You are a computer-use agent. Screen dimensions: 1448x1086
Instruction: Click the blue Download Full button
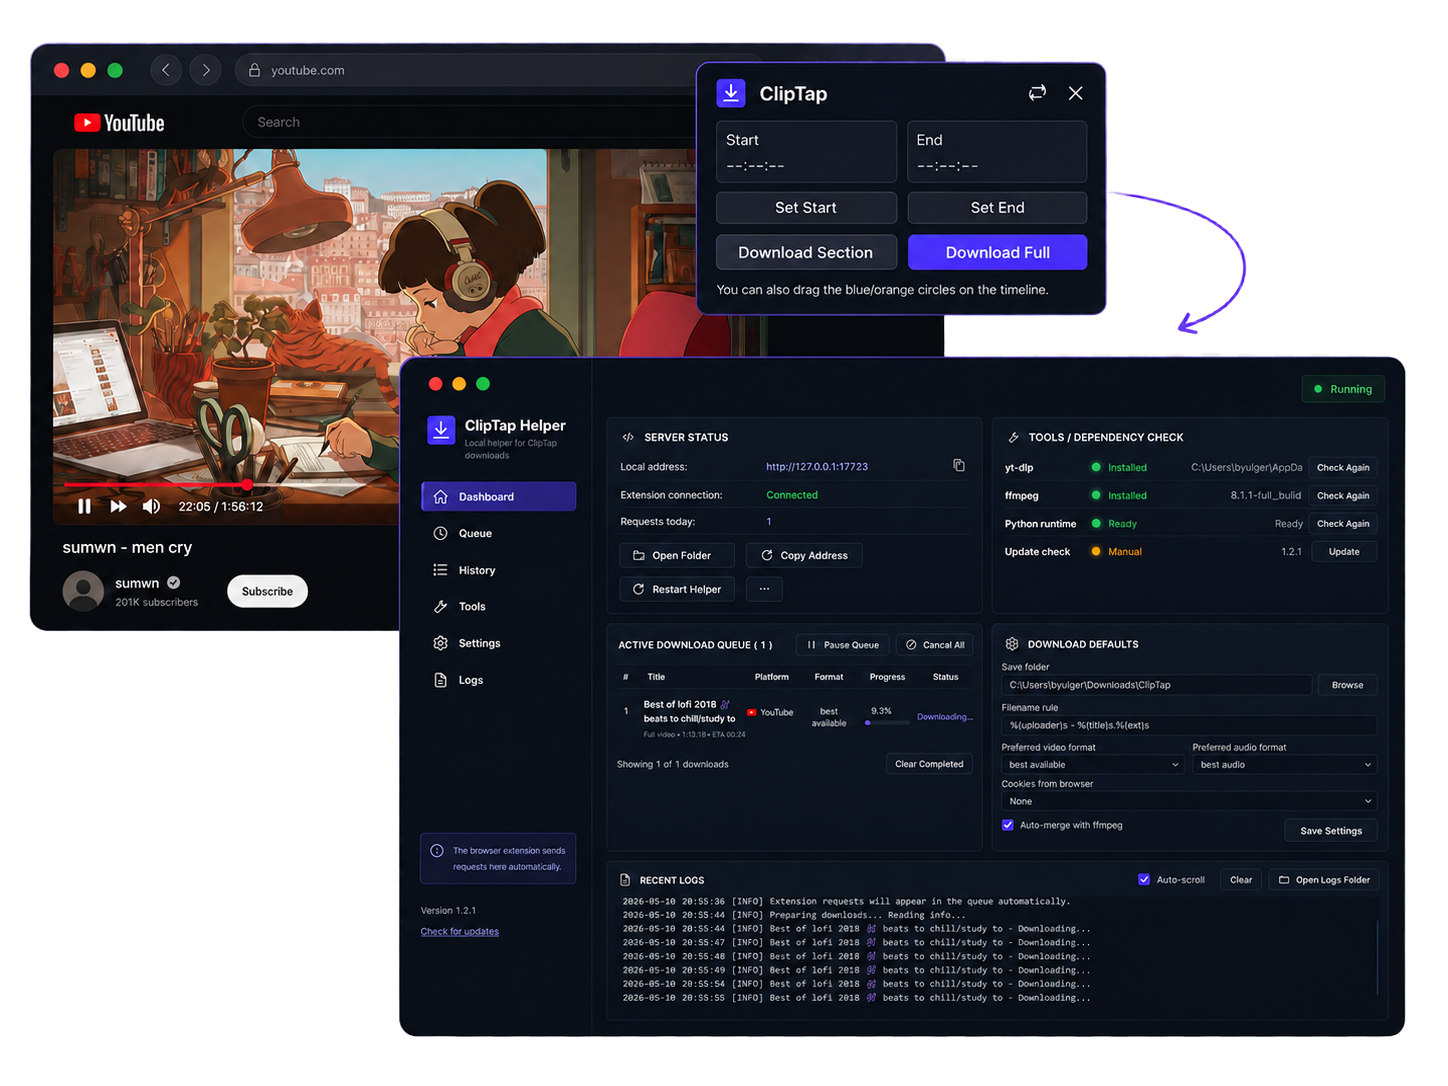pos(997,252)
